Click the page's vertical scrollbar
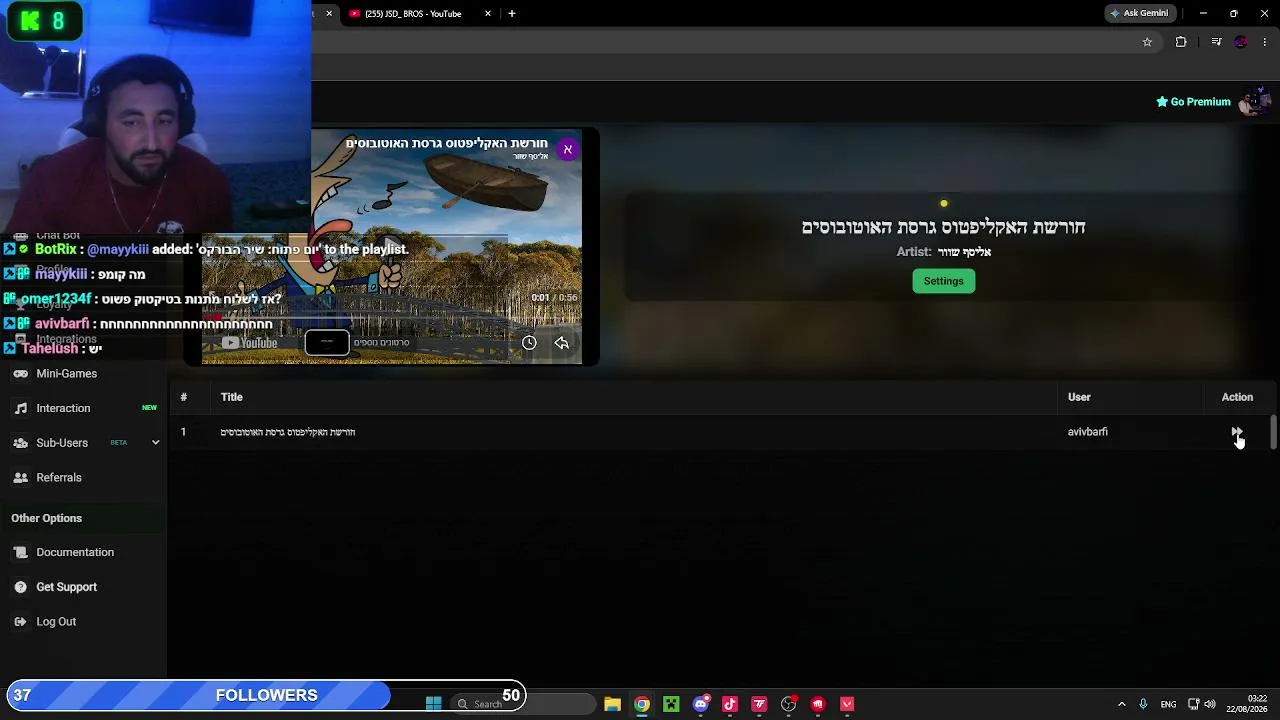Screen dimensions: 1280x720 point(1273,432)
